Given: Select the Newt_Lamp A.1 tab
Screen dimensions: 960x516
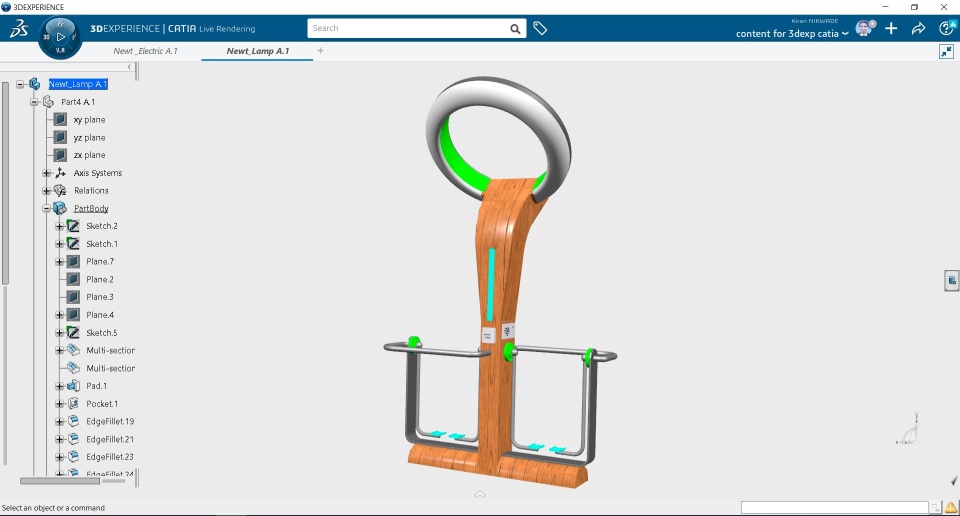Looking at the screenshot, I should tap(257, 51).
